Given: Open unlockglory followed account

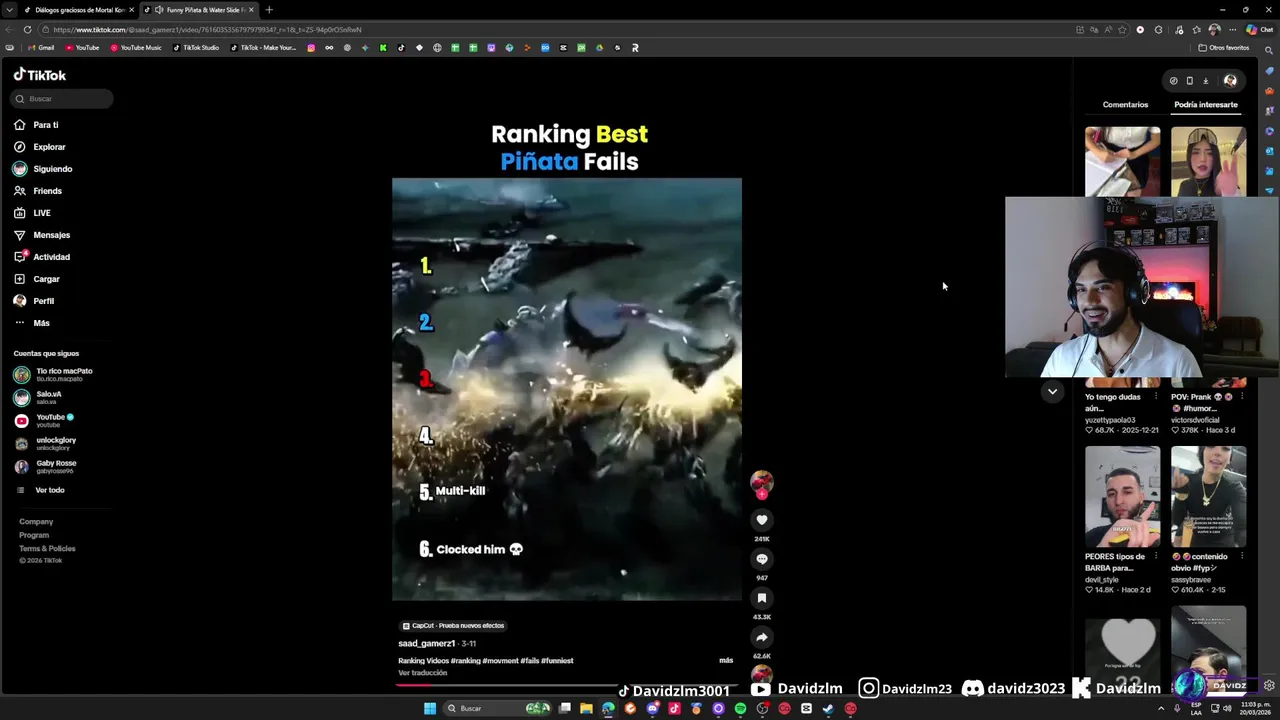Looking at the screenshot, I should click(45, 443).
